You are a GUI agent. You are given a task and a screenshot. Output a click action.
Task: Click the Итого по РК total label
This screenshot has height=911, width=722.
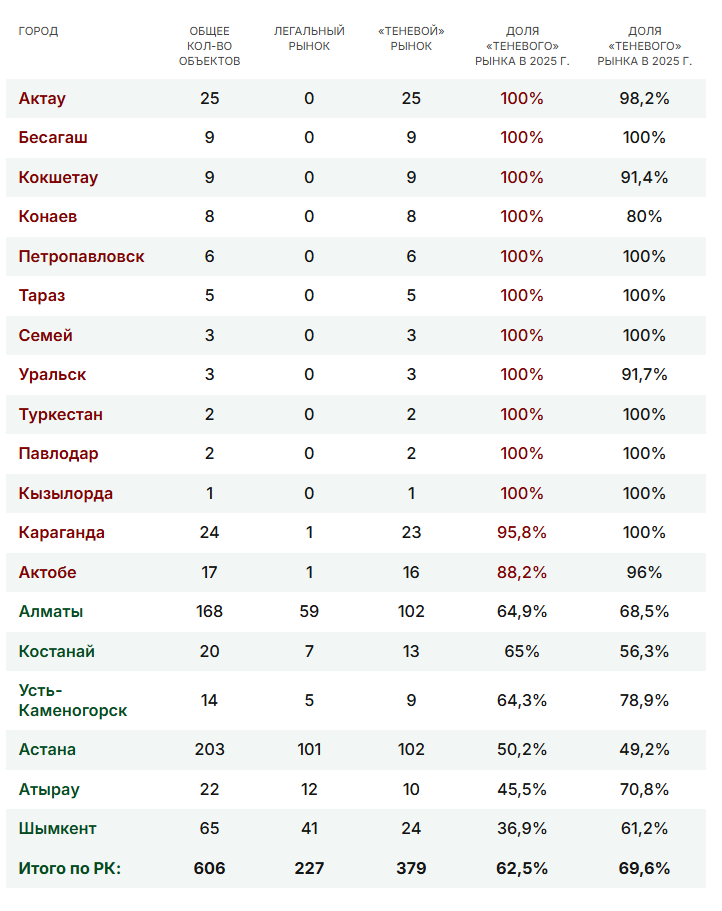[x=70, y=868]
